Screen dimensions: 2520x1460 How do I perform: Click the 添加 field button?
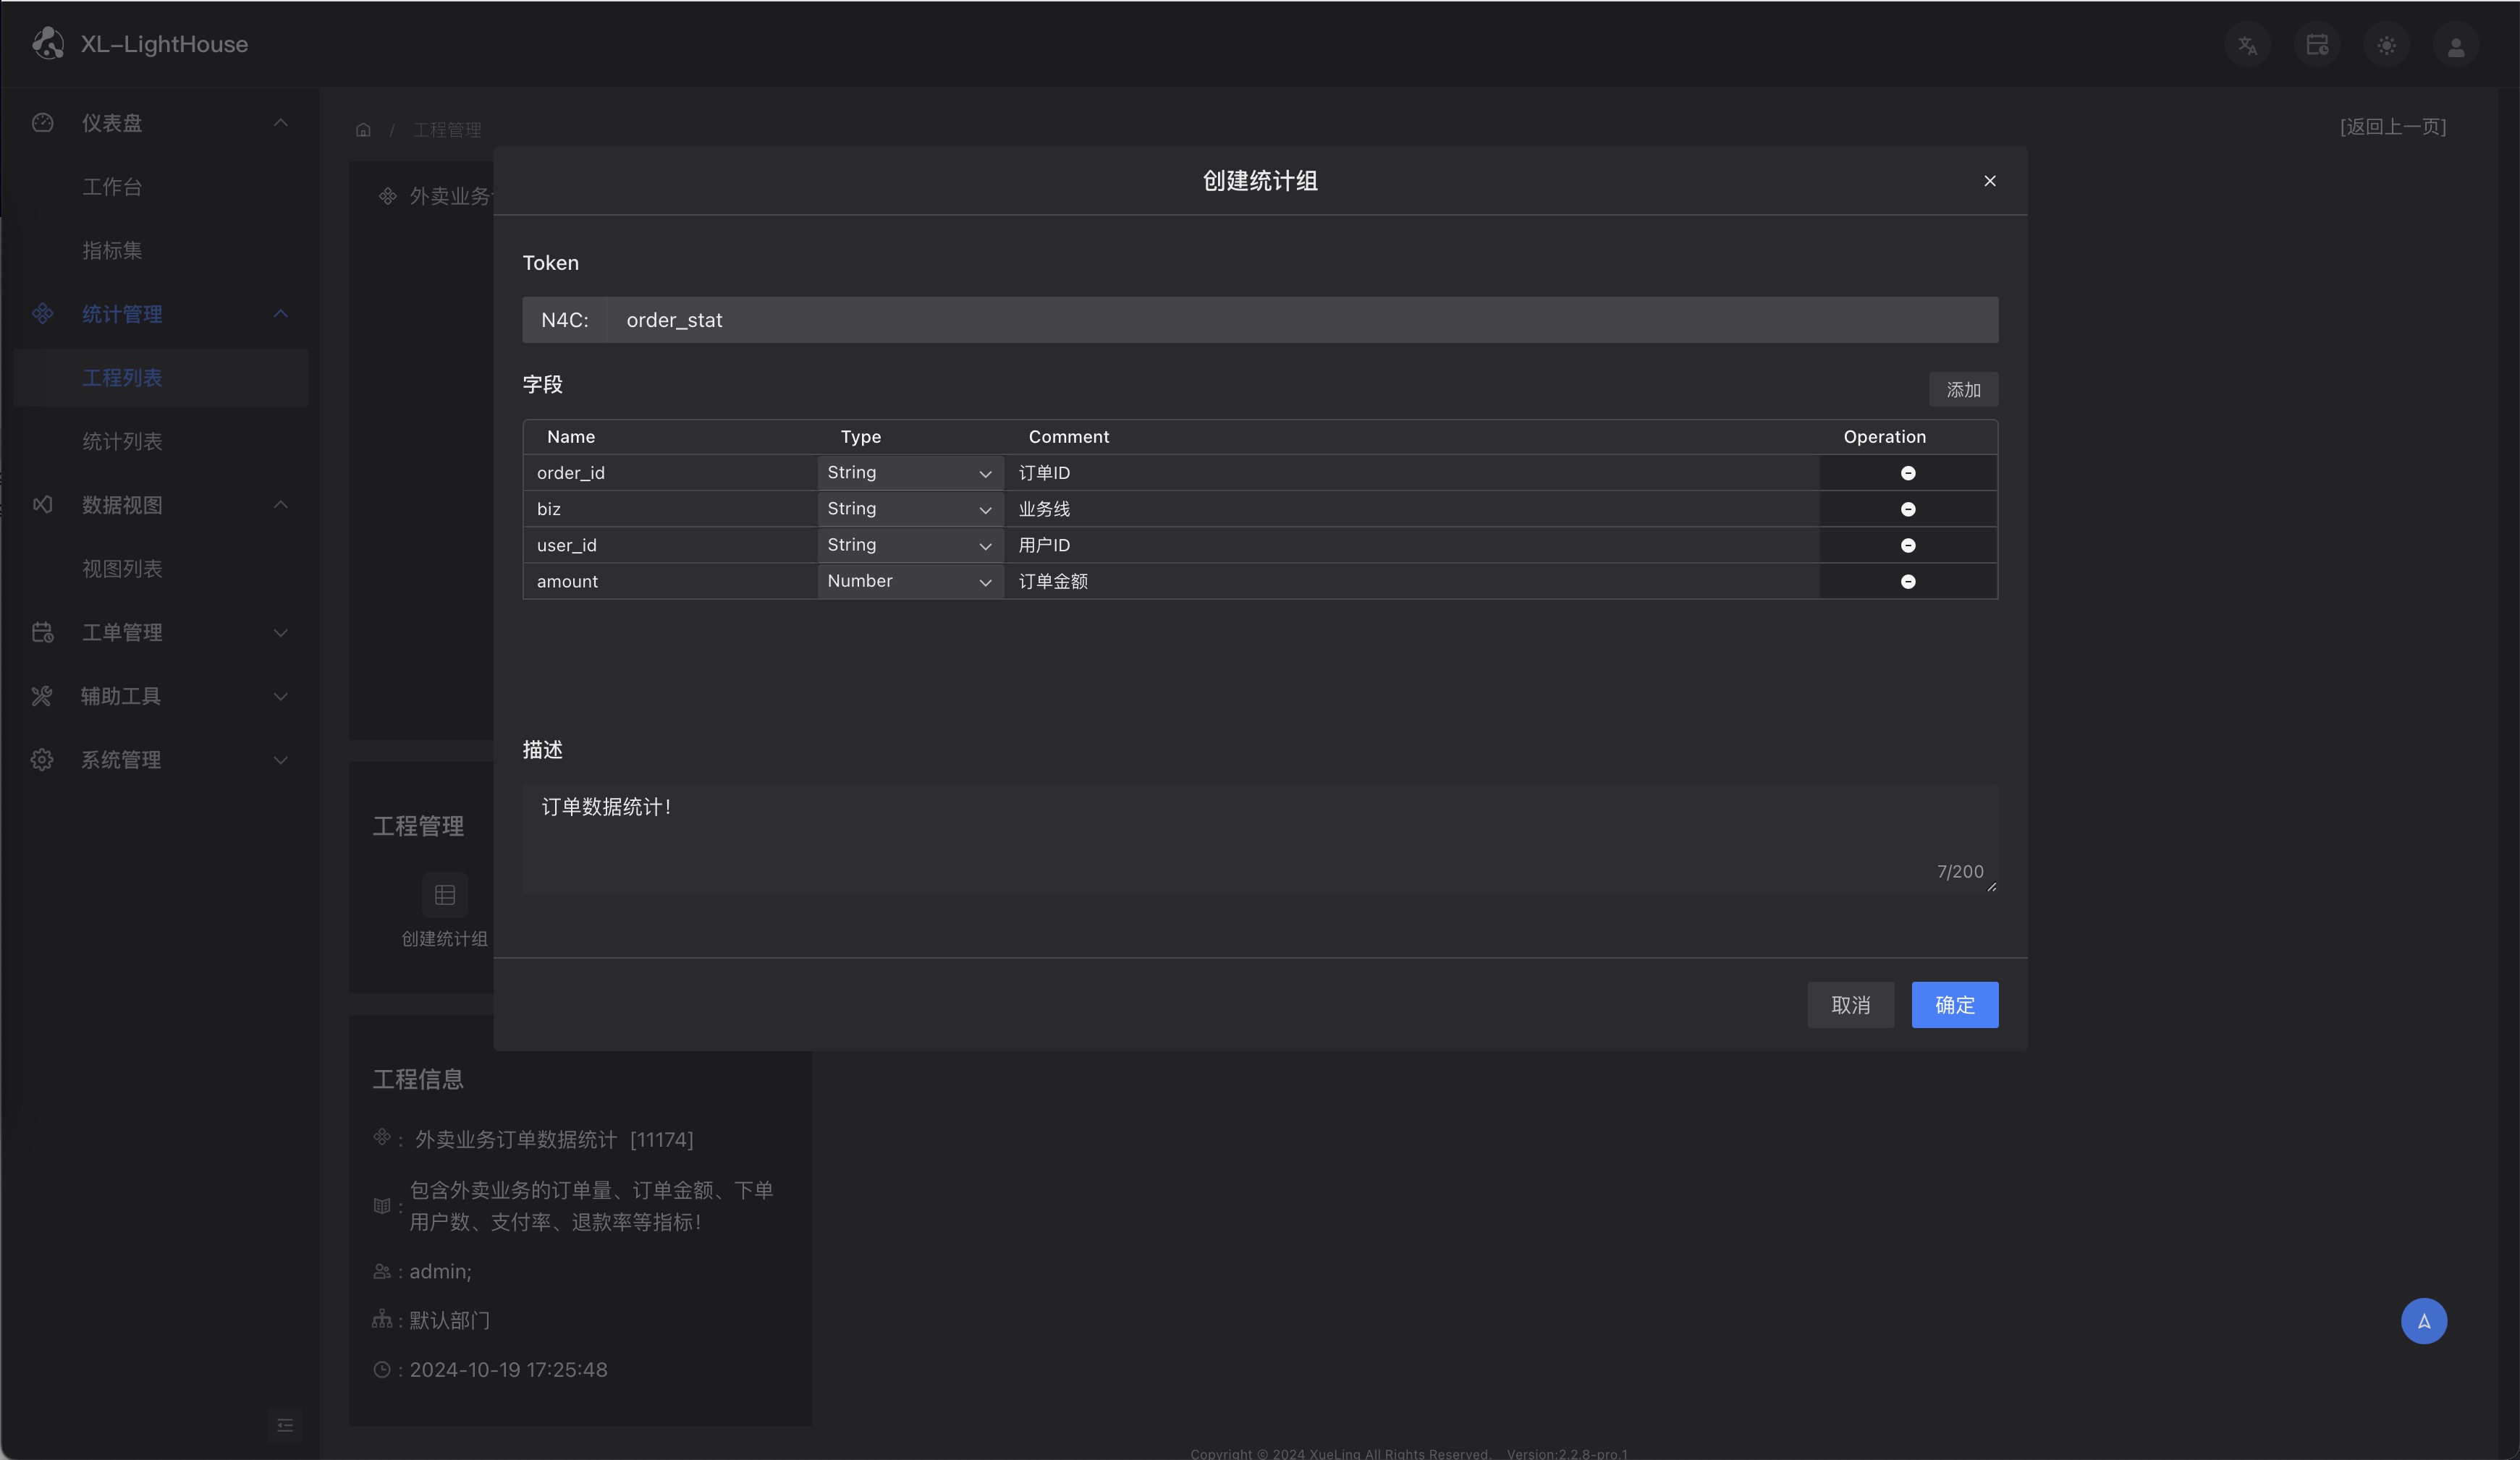1963,390
